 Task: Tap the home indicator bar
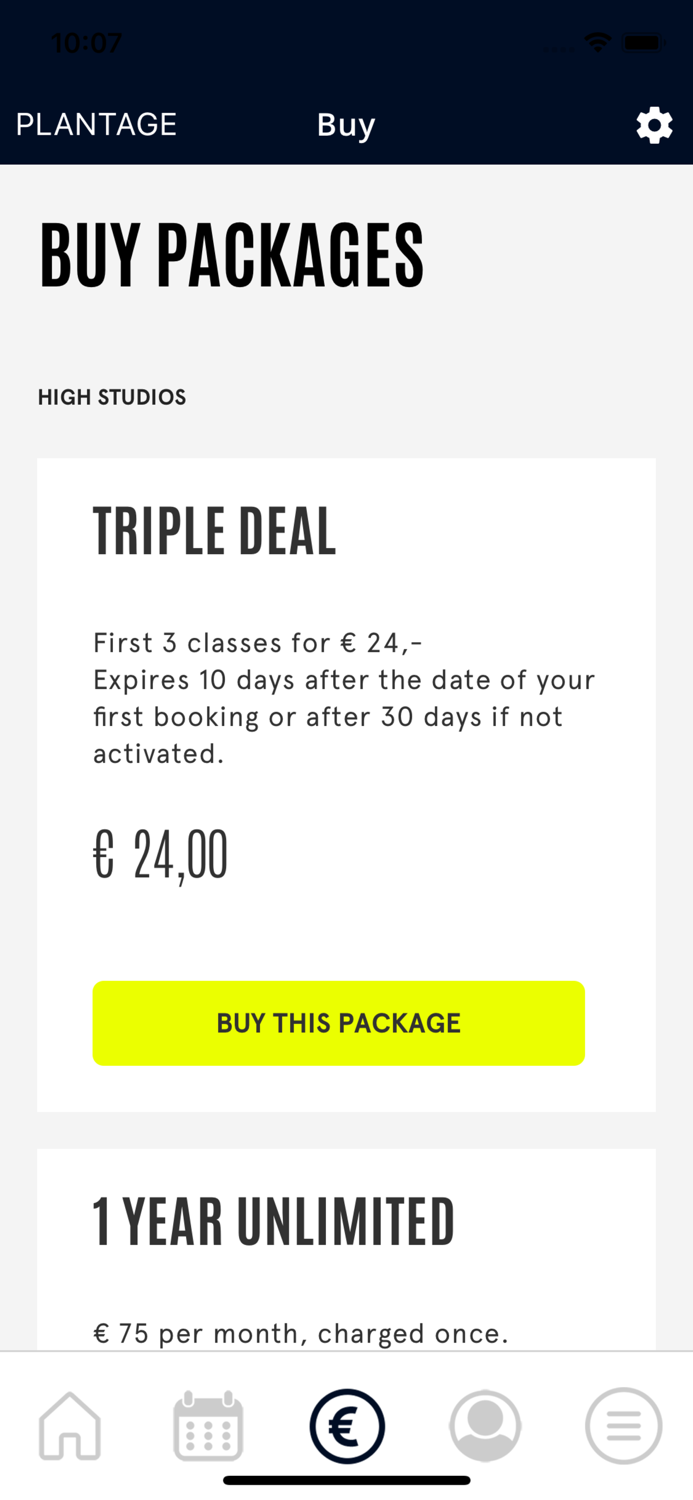click(347, 1481)
